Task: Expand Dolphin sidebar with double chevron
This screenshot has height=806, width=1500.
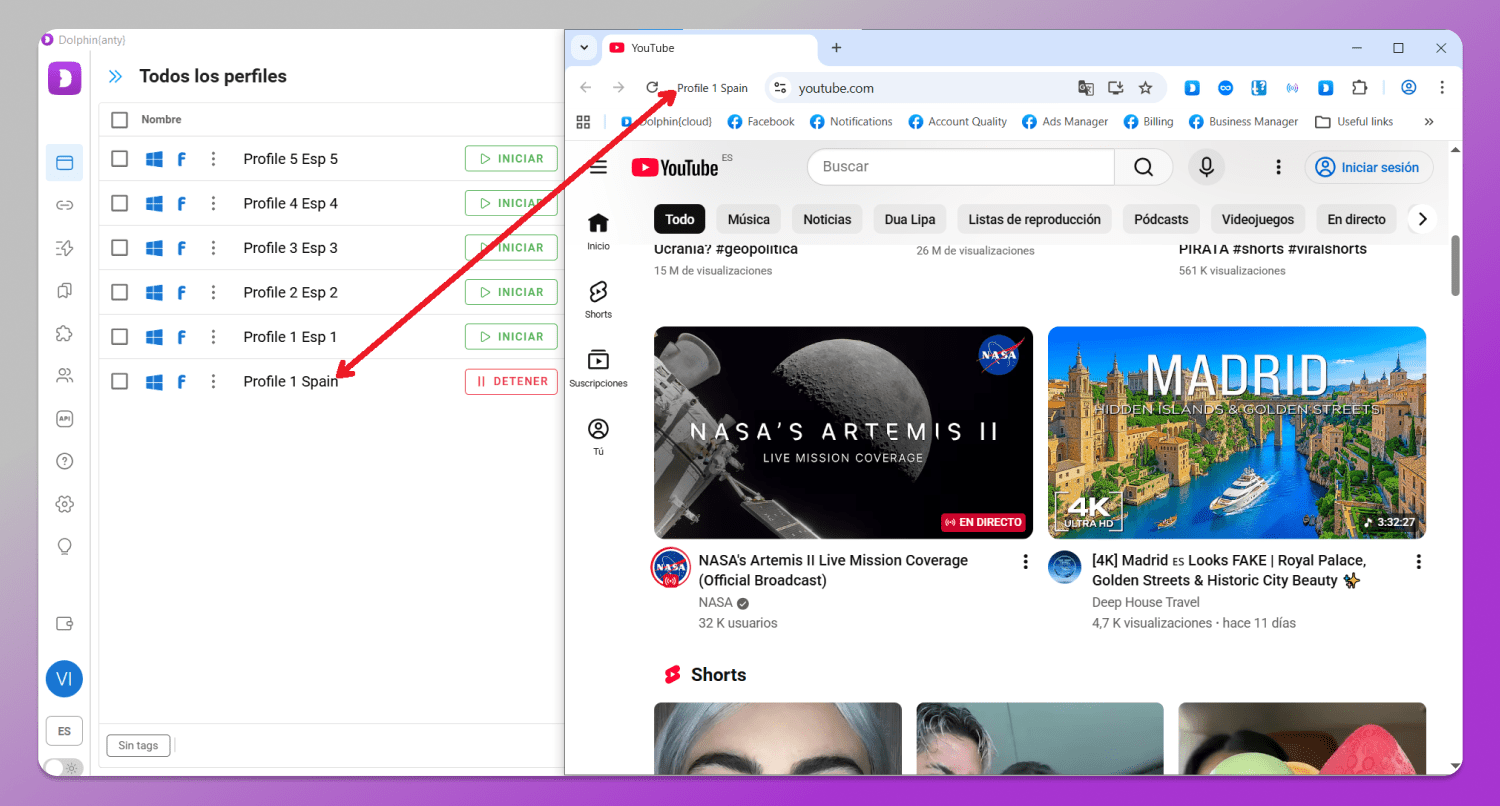Action: 116,77
